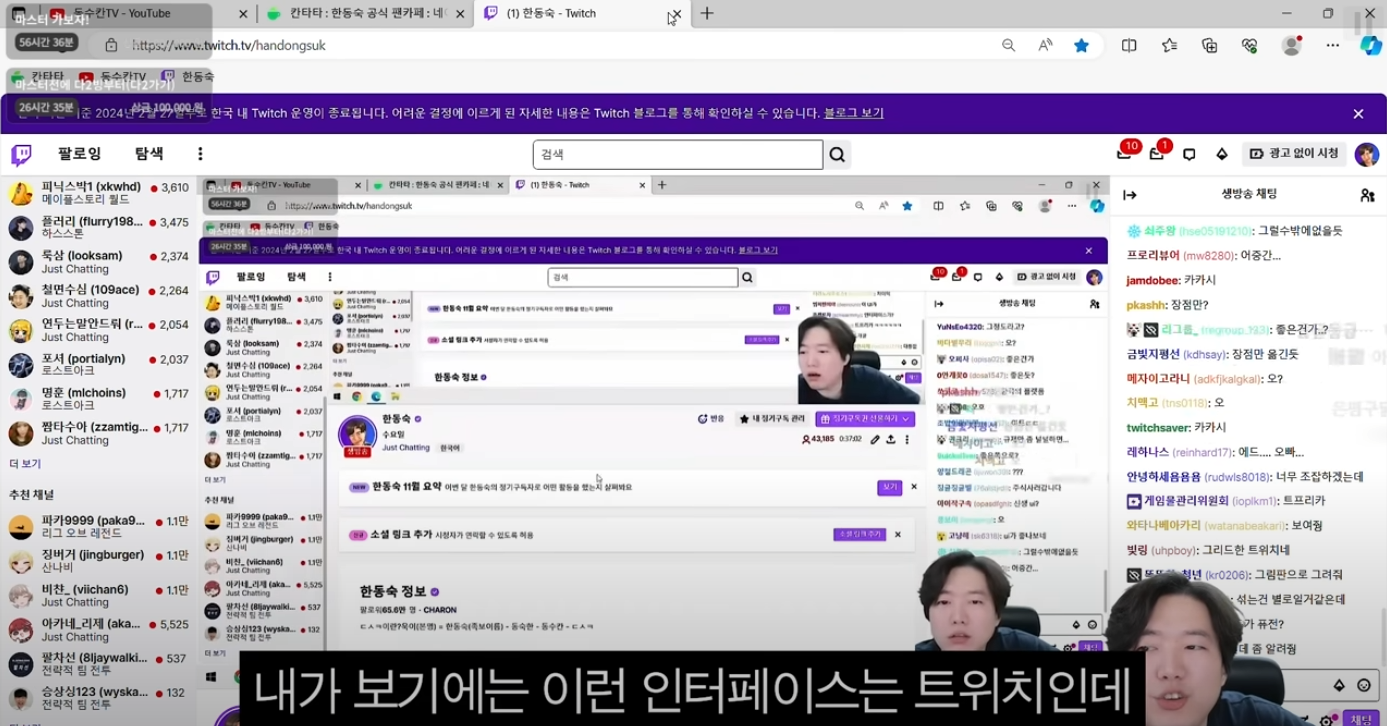Screen dimensions: 1387x726
Task: Click chat username pkashh
Action: pyautogui.click(x=1145, y=304)
